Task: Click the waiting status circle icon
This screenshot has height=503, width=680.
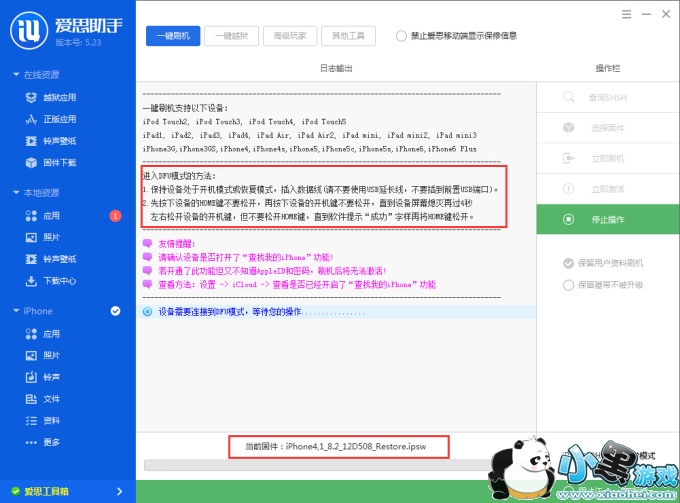Action: point(147,311)
